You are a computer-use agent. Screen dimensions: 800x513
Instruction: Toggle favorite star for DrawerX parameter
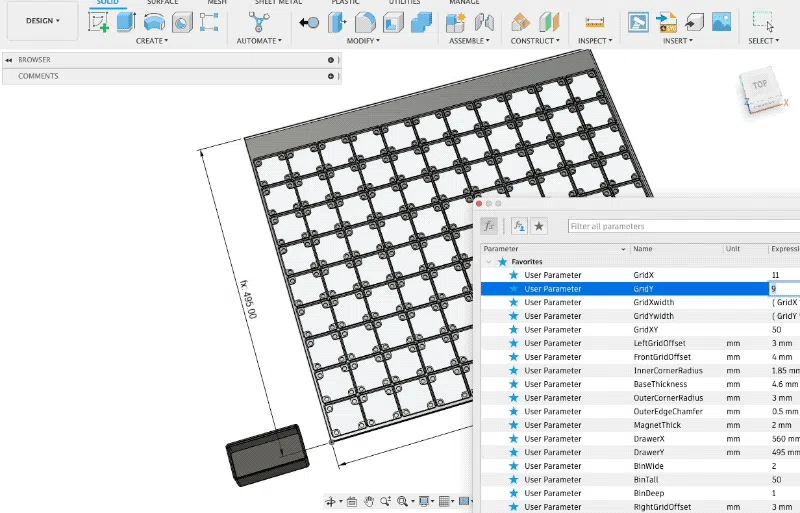coord(514,438)
